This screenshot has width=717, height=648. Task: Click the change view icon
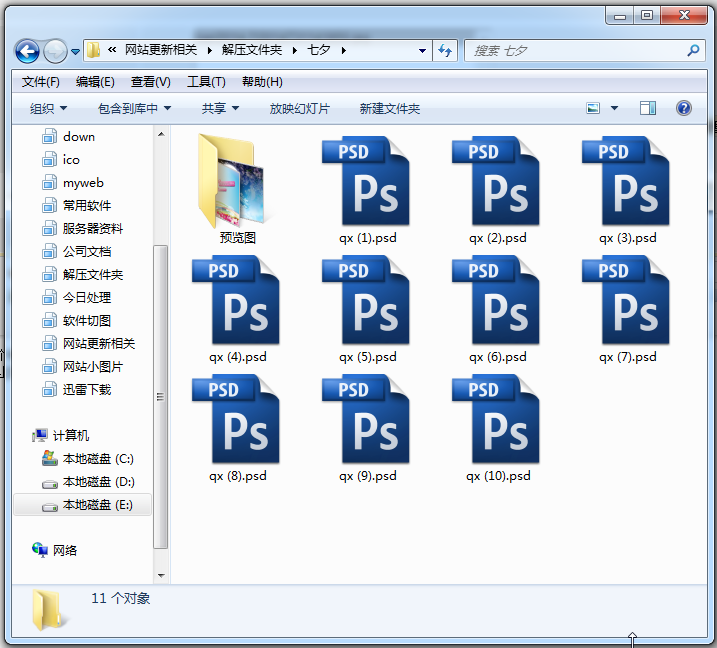tap(593, 108)
